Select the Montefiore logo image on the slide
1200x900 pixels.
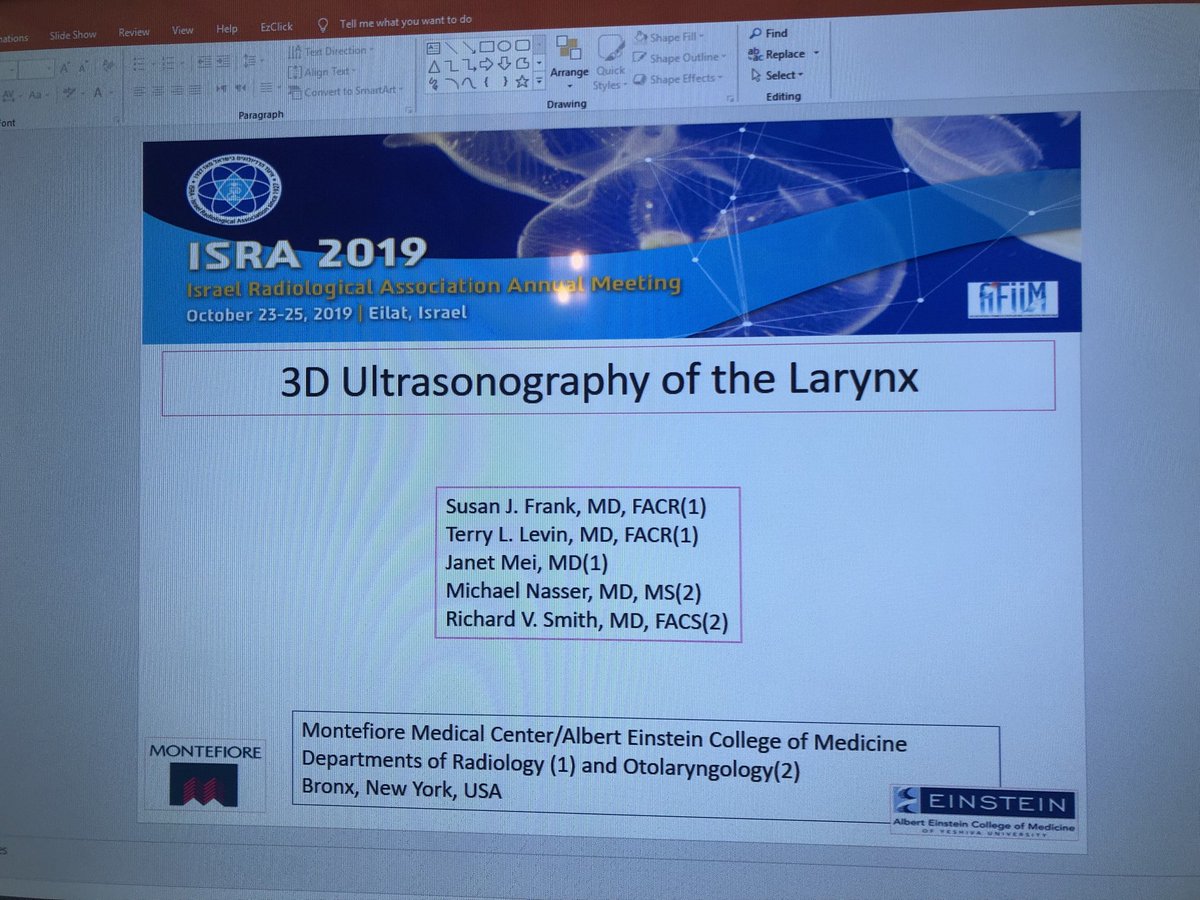coord(204,775)
